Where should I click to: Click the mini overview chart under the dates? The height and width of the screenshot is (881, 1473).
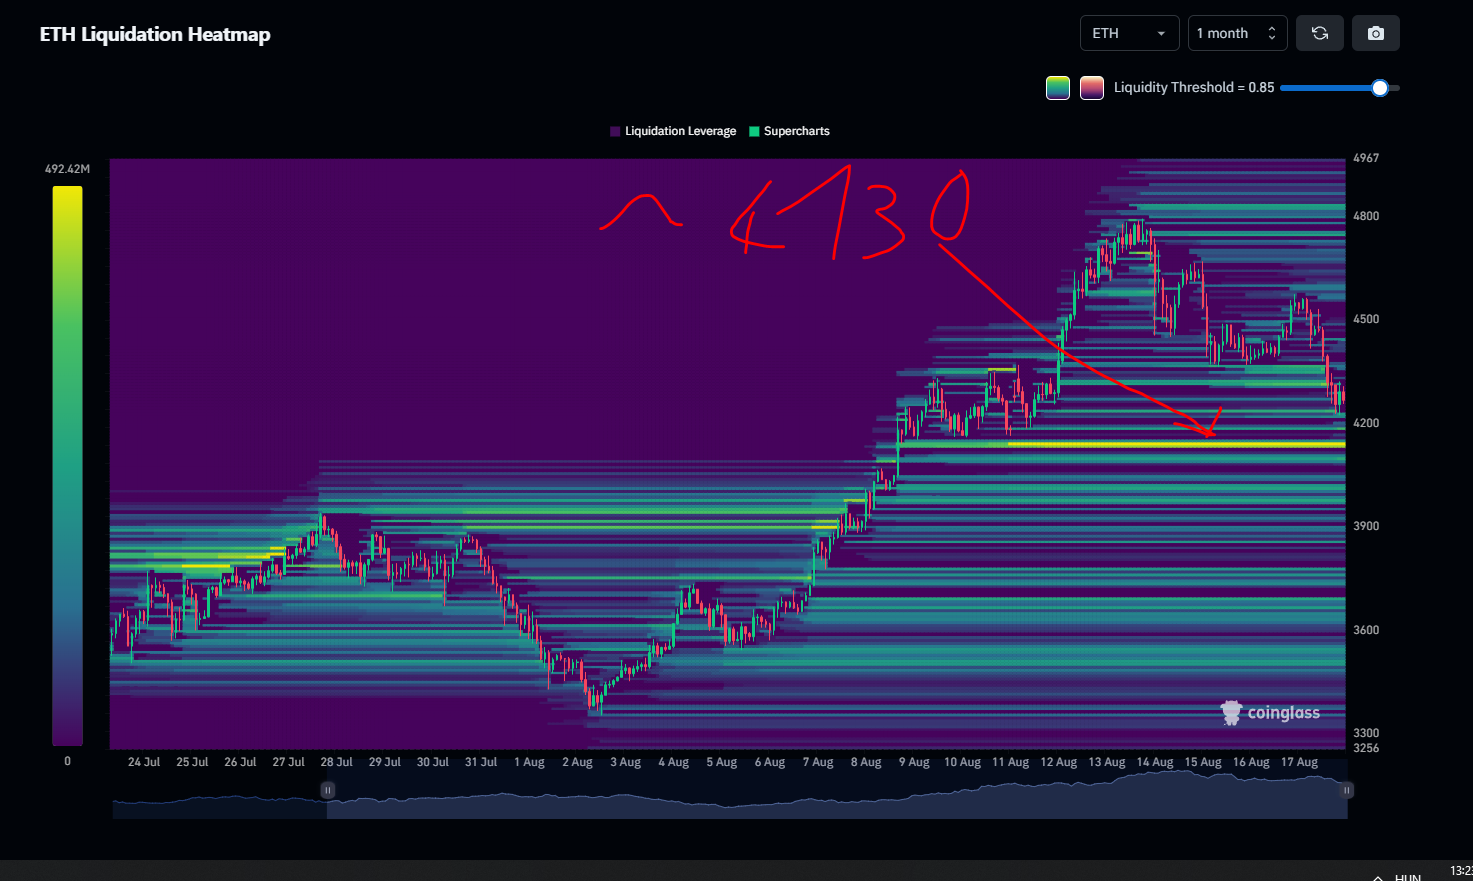730,795
